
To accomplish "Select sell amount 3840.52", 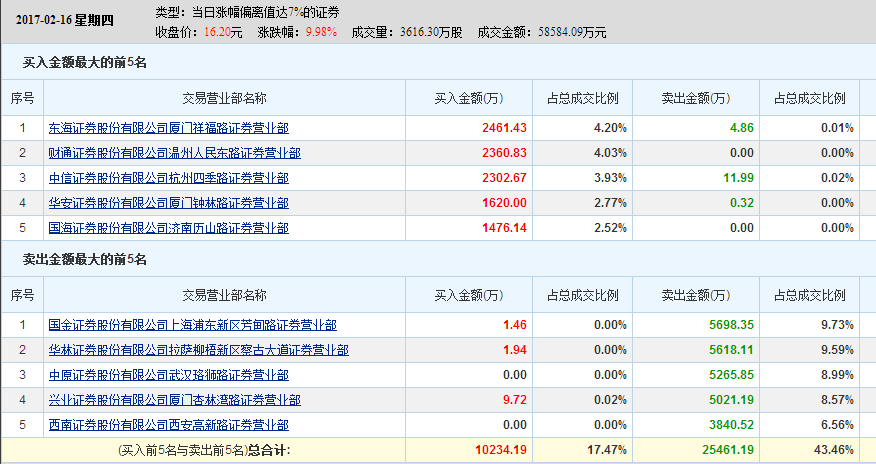I will click(732, 425).
